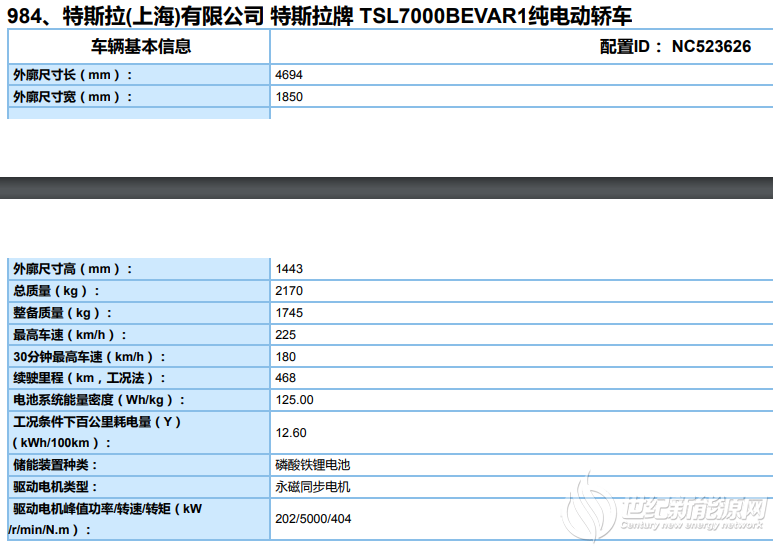
Task: Click the top speed value 225
Action: tap(285, 335)
